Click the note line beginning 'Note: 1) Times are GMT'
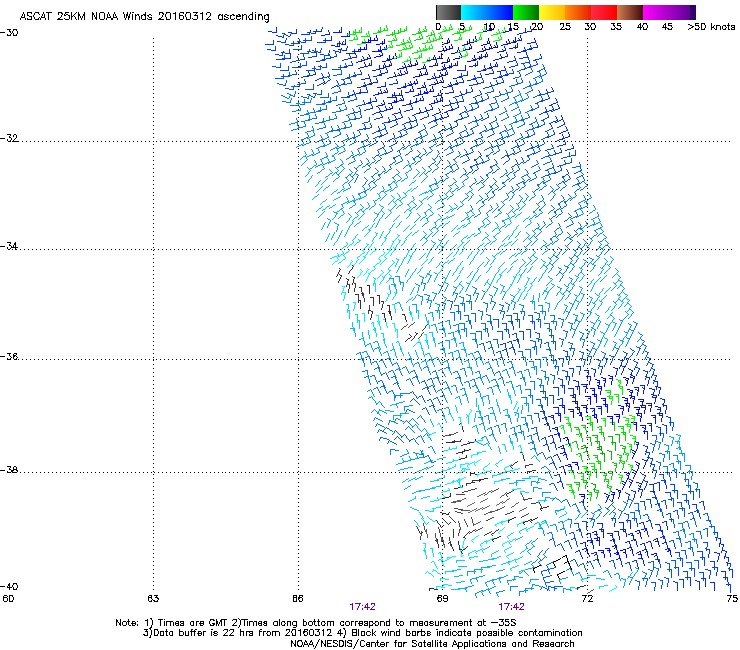740x650 pixels. [x=315, y=623]
